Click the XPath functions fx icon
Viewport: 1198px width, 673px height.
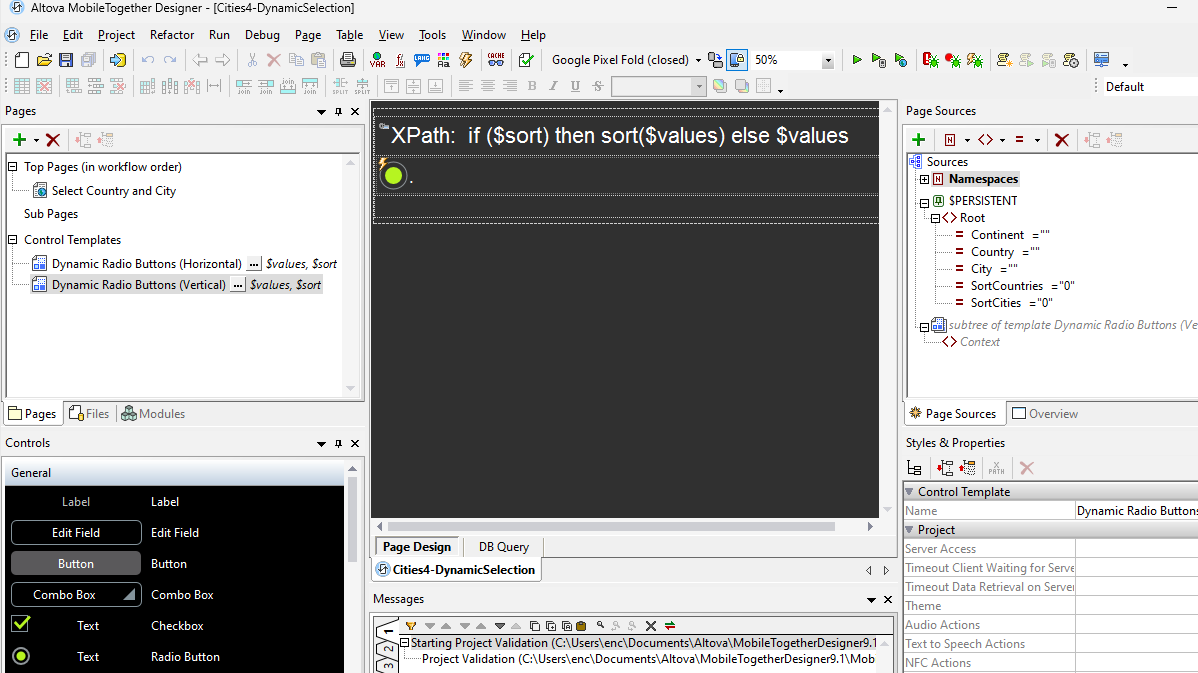click(400, 60)
